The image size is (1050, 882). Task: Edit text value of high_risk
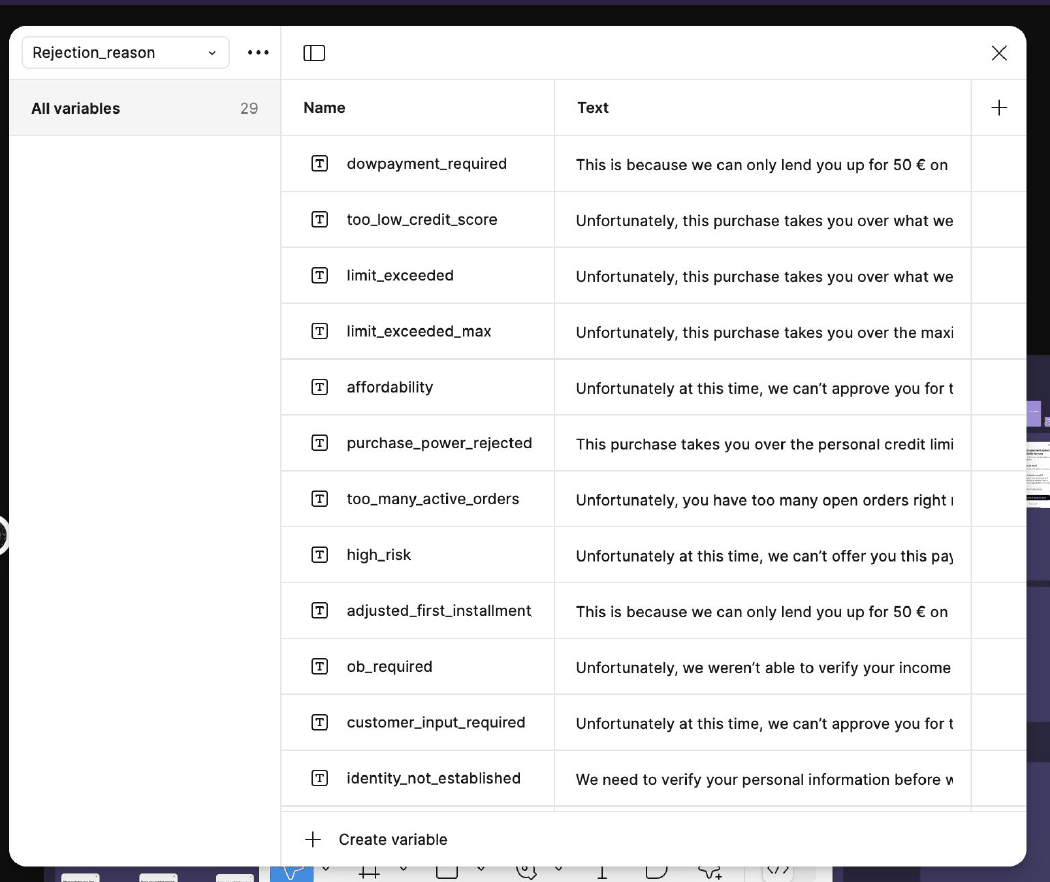pos(763,555)
